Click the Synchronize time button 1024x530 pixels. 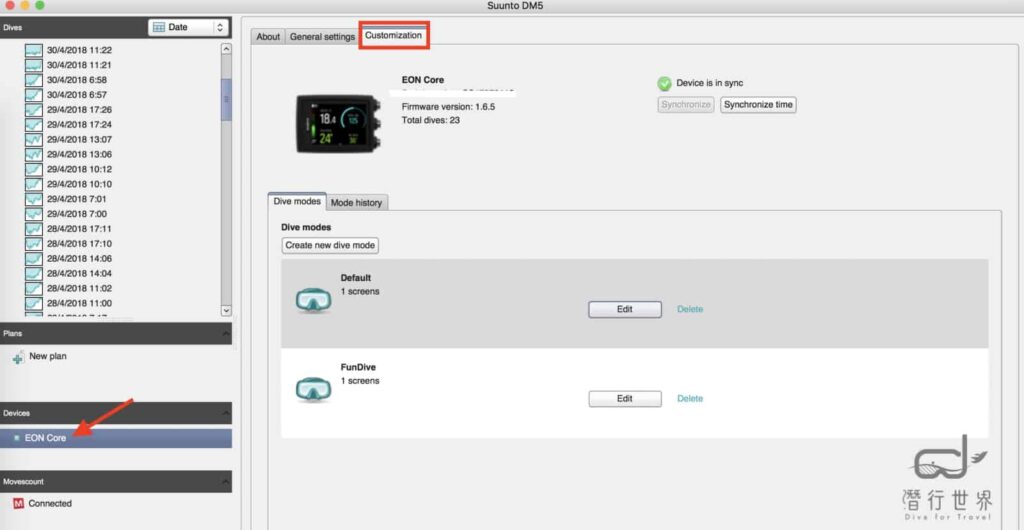758,104
